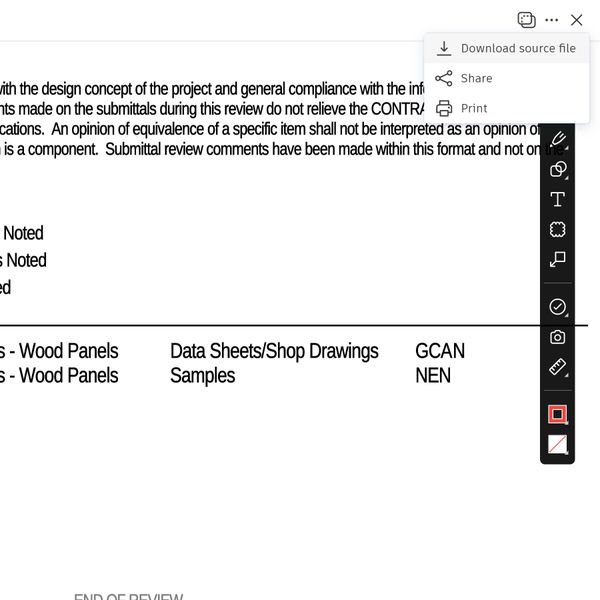Viewport: 600px width, 600px height.
Task: Click the Data Sheets/Shop Drawings text
Action: pyautogui.click(x=274, y=351)
